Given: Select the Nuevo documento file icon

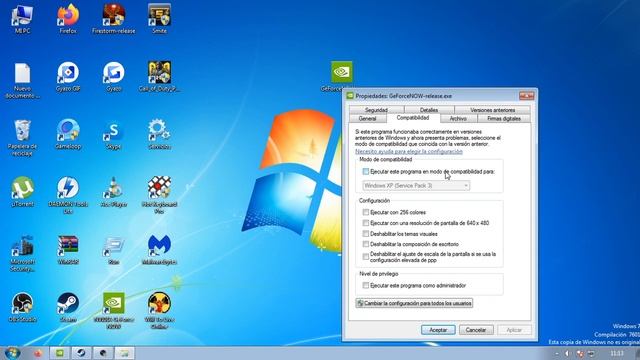Looking at the screenshot, I should tap(22, 80).
